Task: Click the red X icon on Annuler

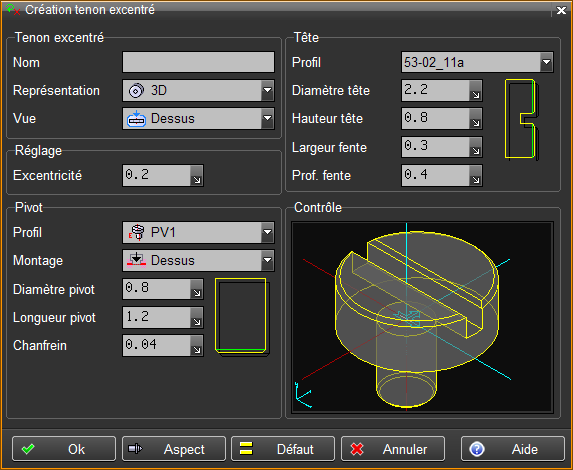Action: coord(357,449)
